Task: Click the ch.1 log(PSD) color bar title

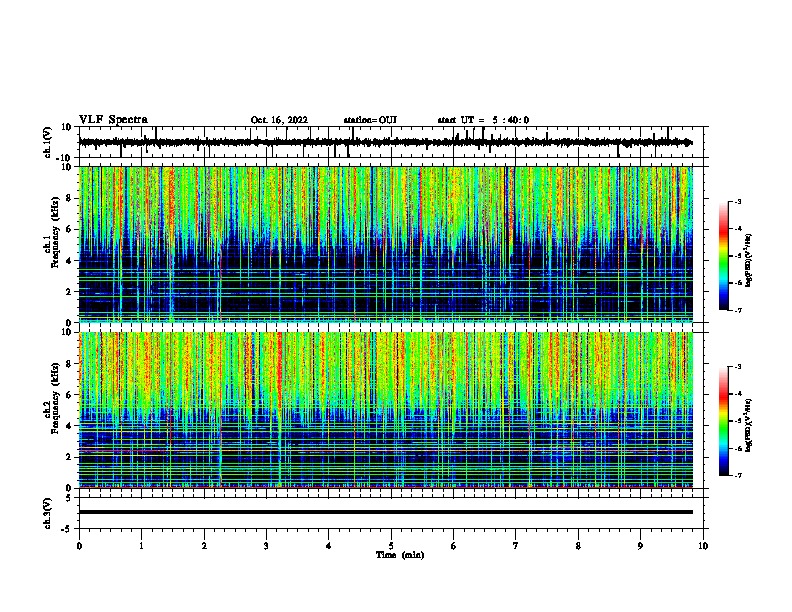Action: click(x=748, y=261)
